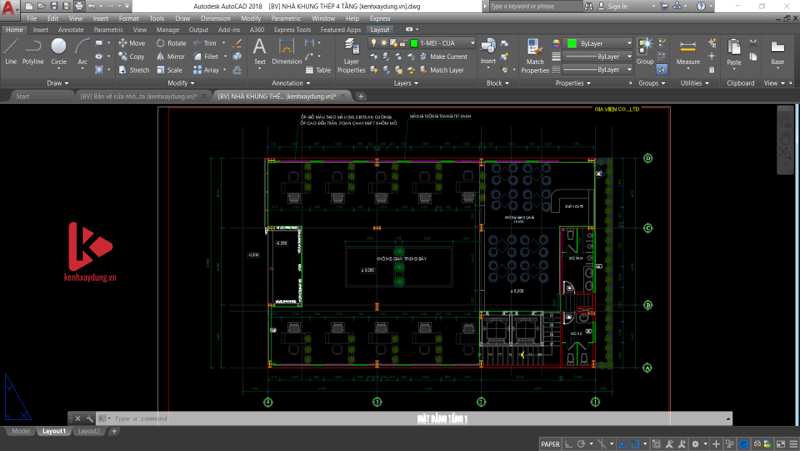
Task: Open the ByLayer object color dropdown
Action: 598,44
